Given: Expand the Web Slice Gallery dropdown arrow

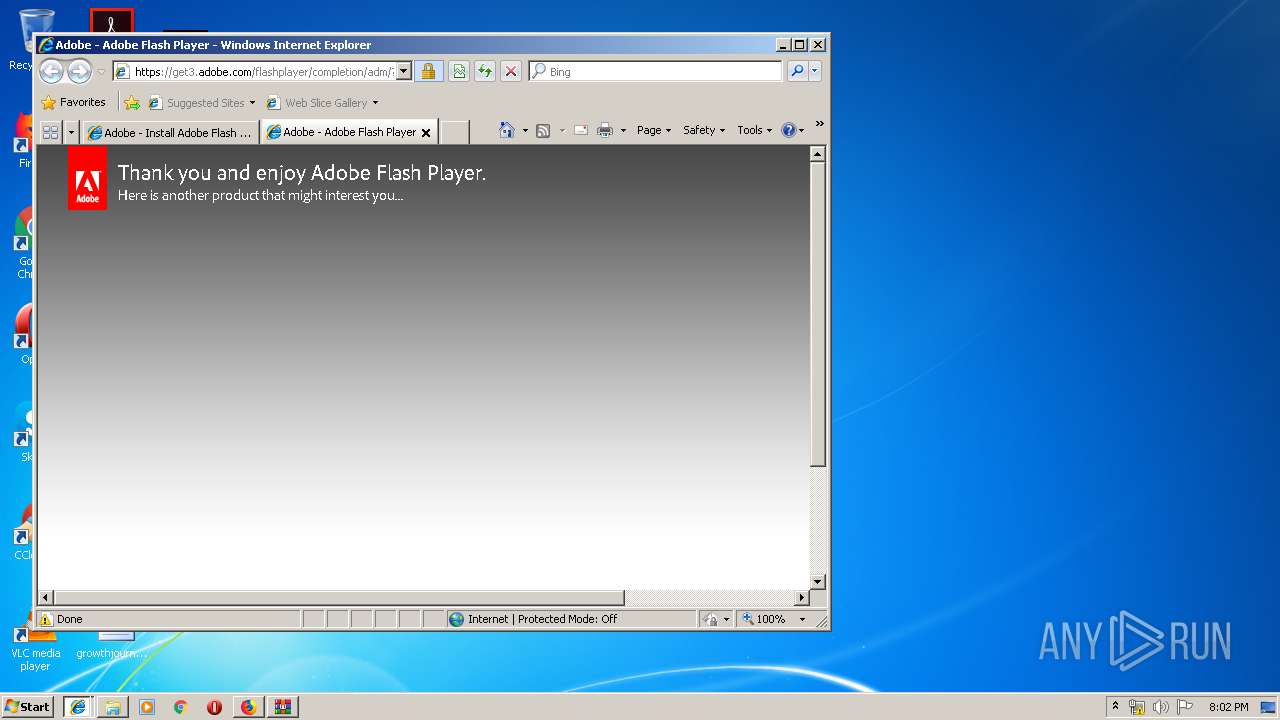Looking at the screenshot, I should pyautogui.click(x=376, y=103).
